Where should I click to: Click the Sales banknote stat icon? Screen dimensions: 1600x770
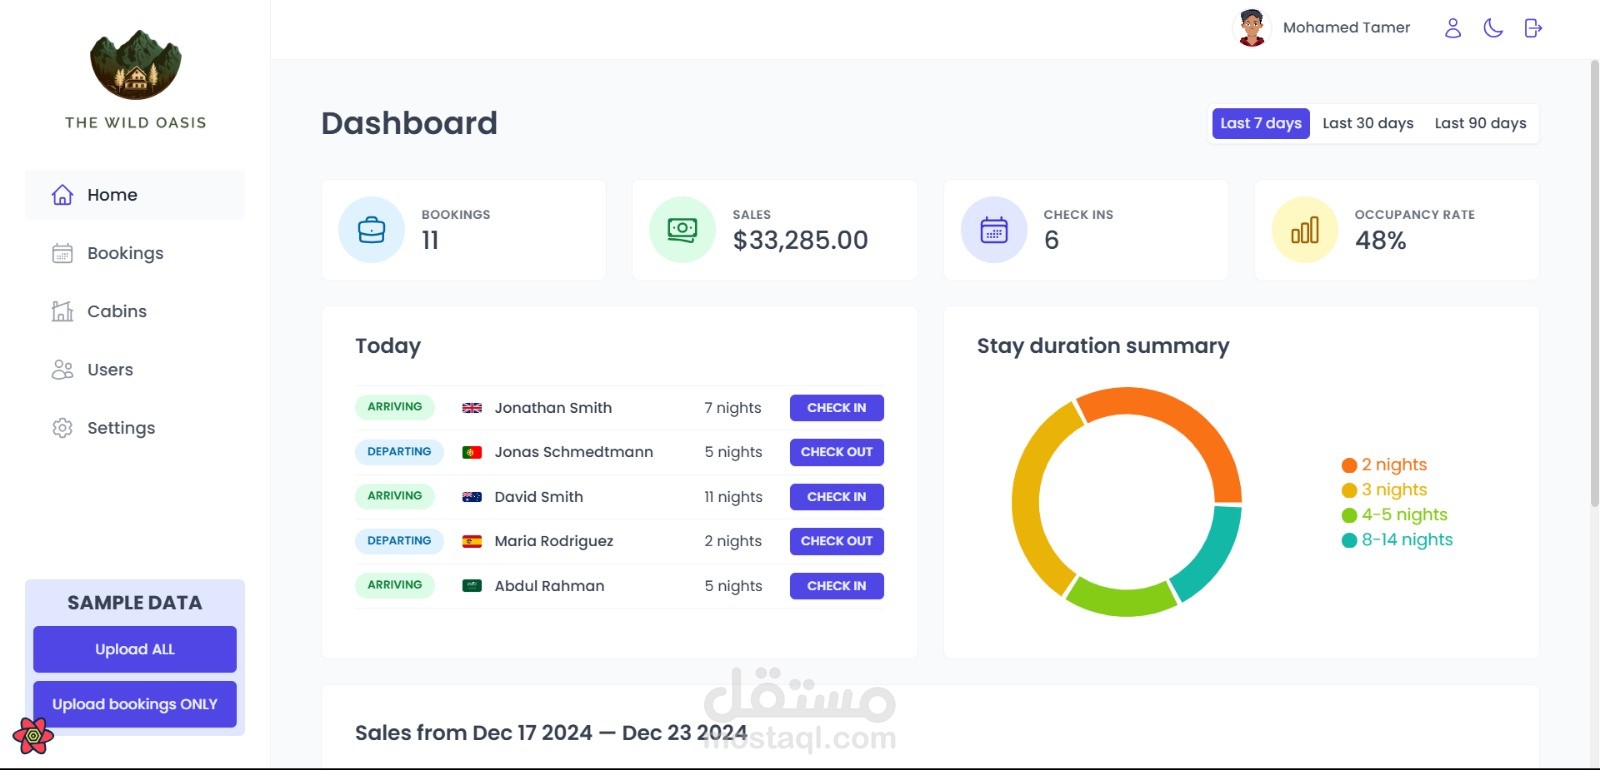(683, 230)
